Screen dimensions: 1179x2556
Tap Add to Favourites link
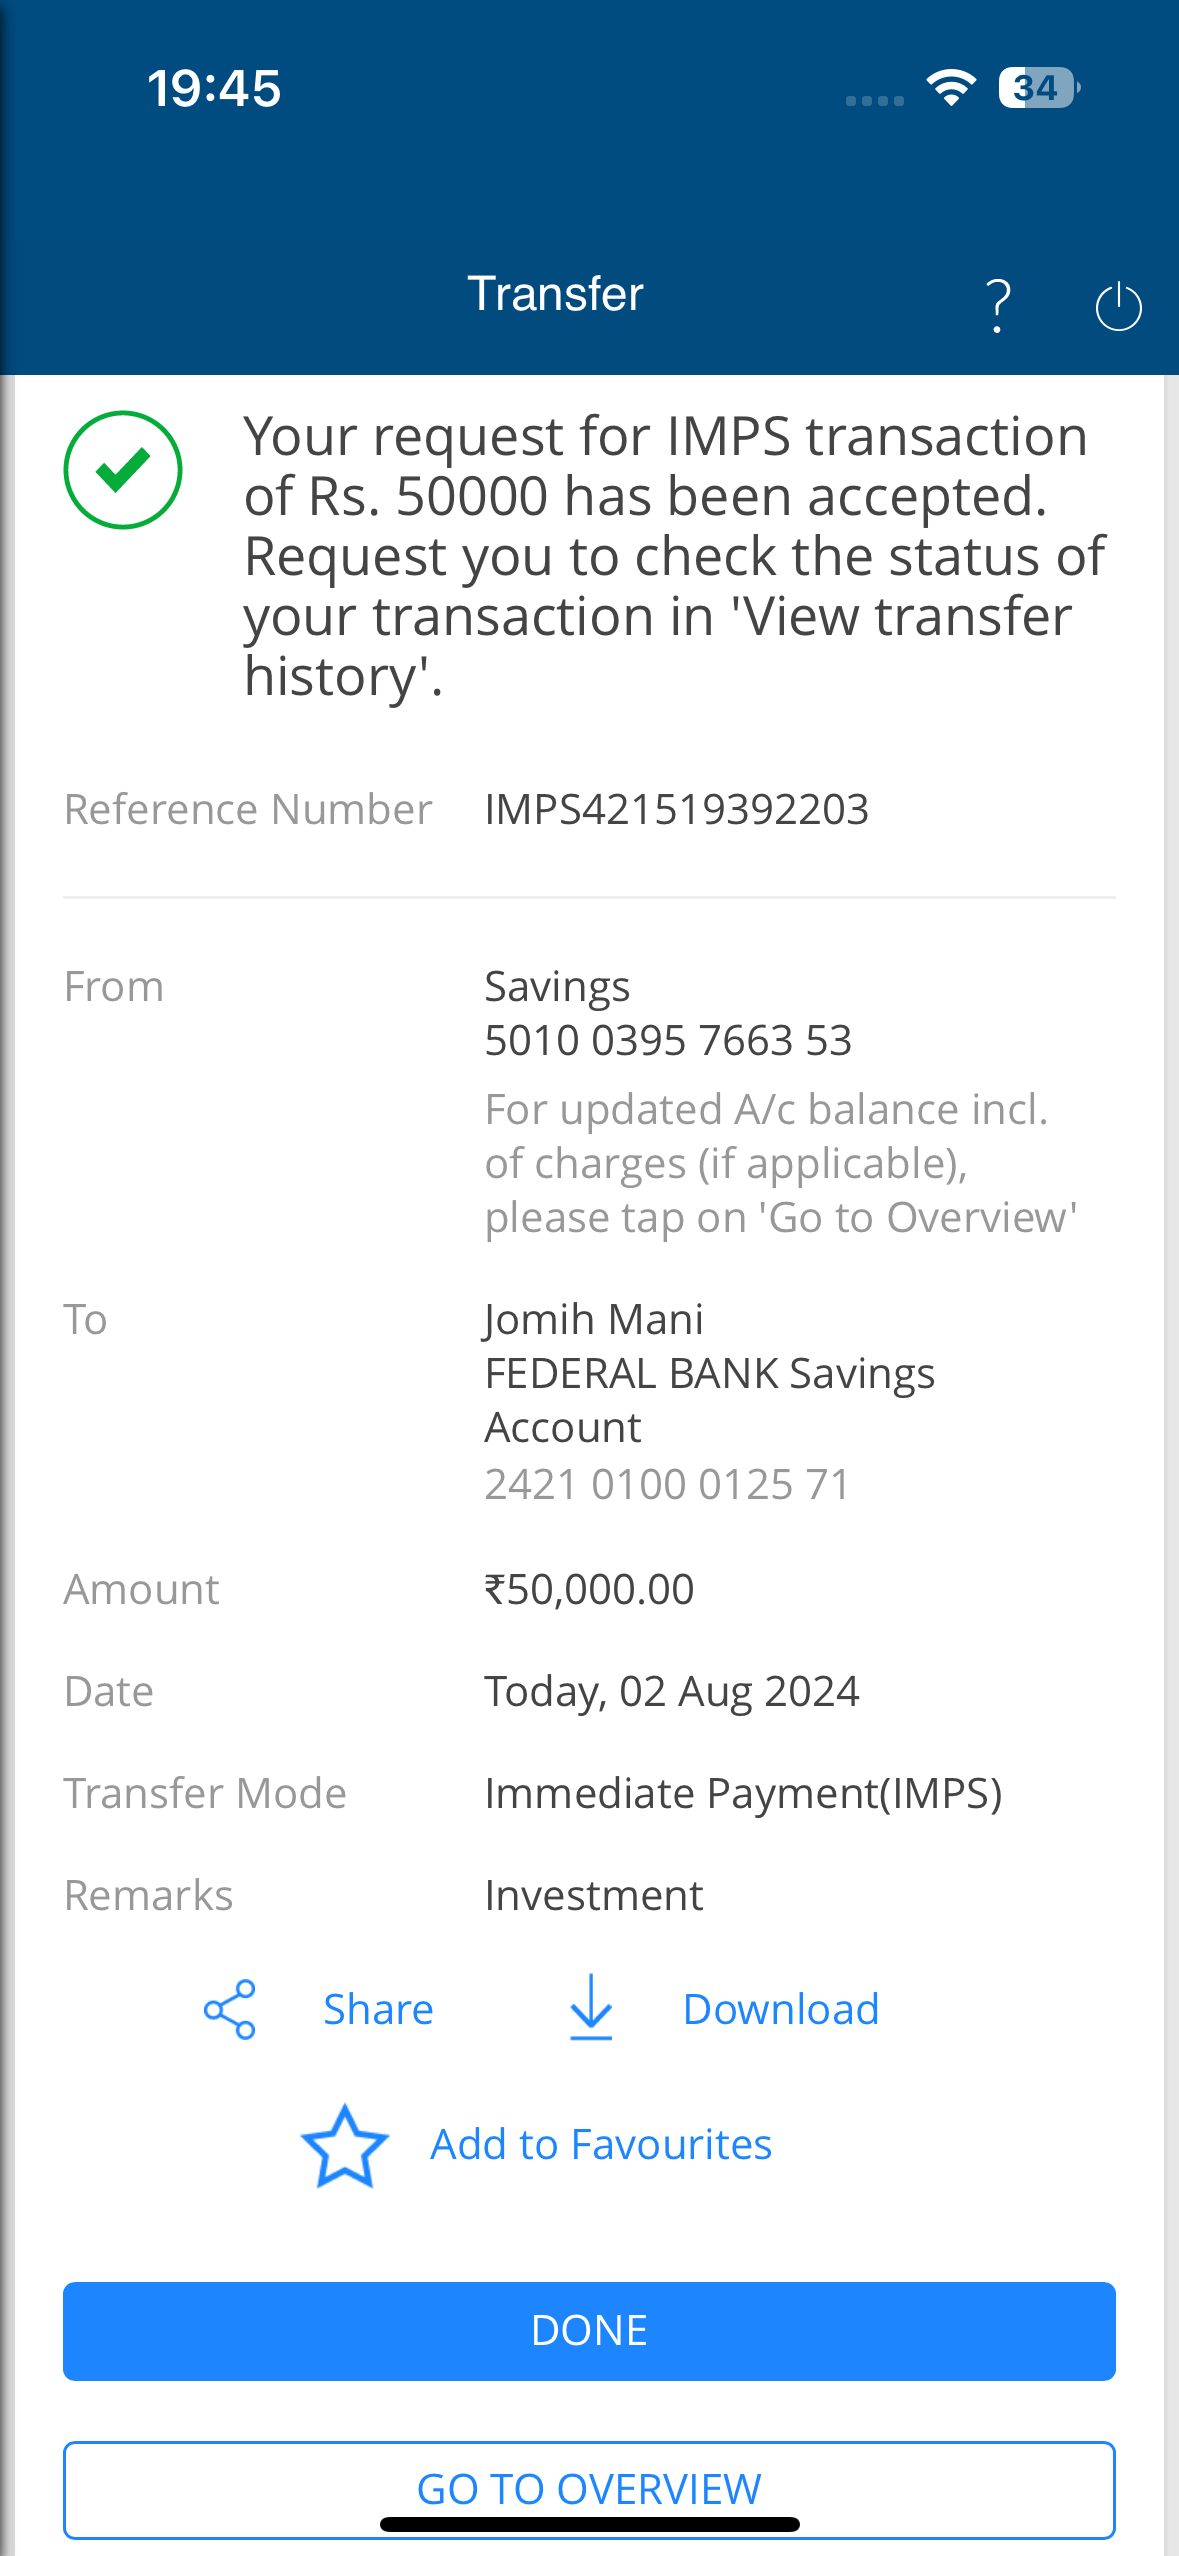point(601,2144)
